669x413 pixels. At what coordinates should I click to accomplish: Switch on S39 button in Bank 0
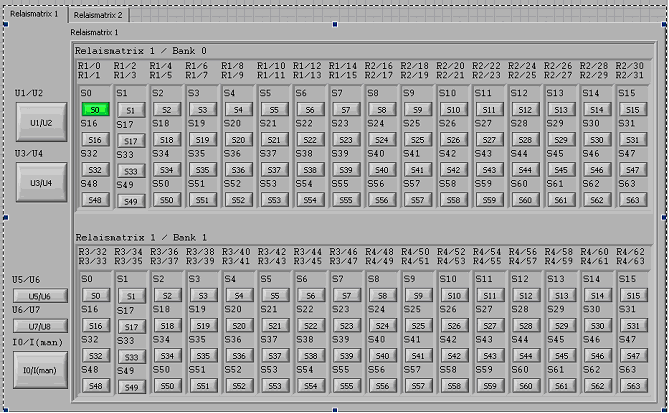(x=346, y=170)
